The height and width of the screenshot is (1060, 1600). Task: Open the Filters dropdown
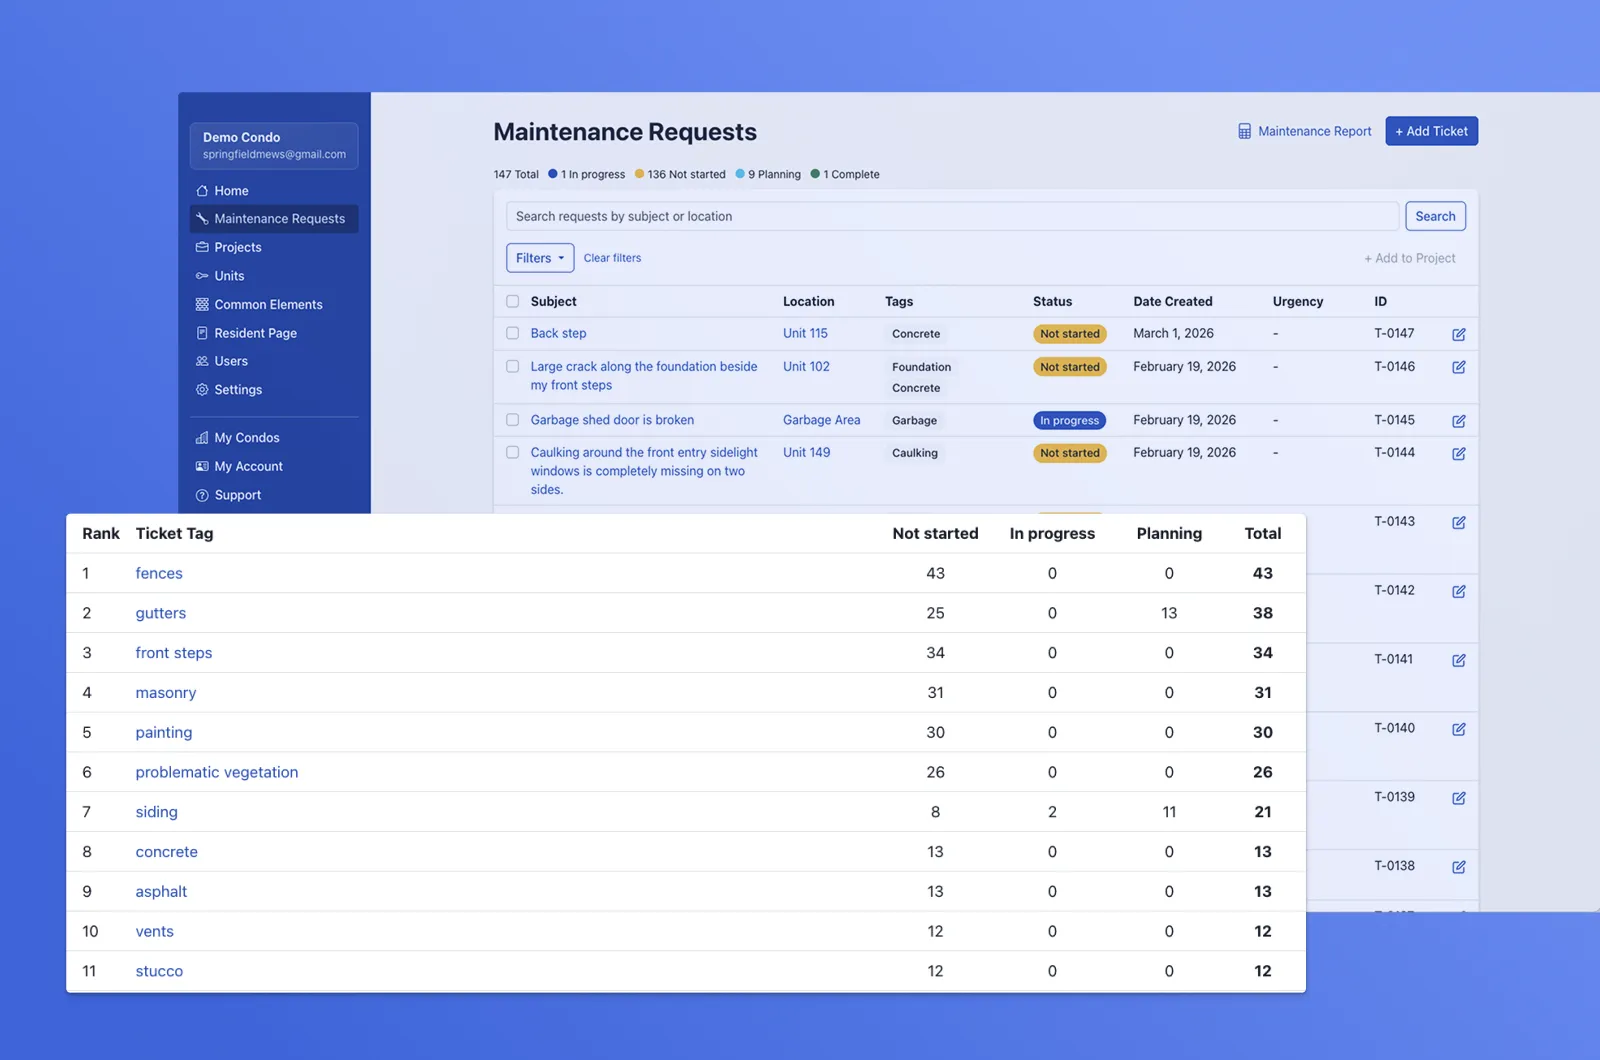540,258
